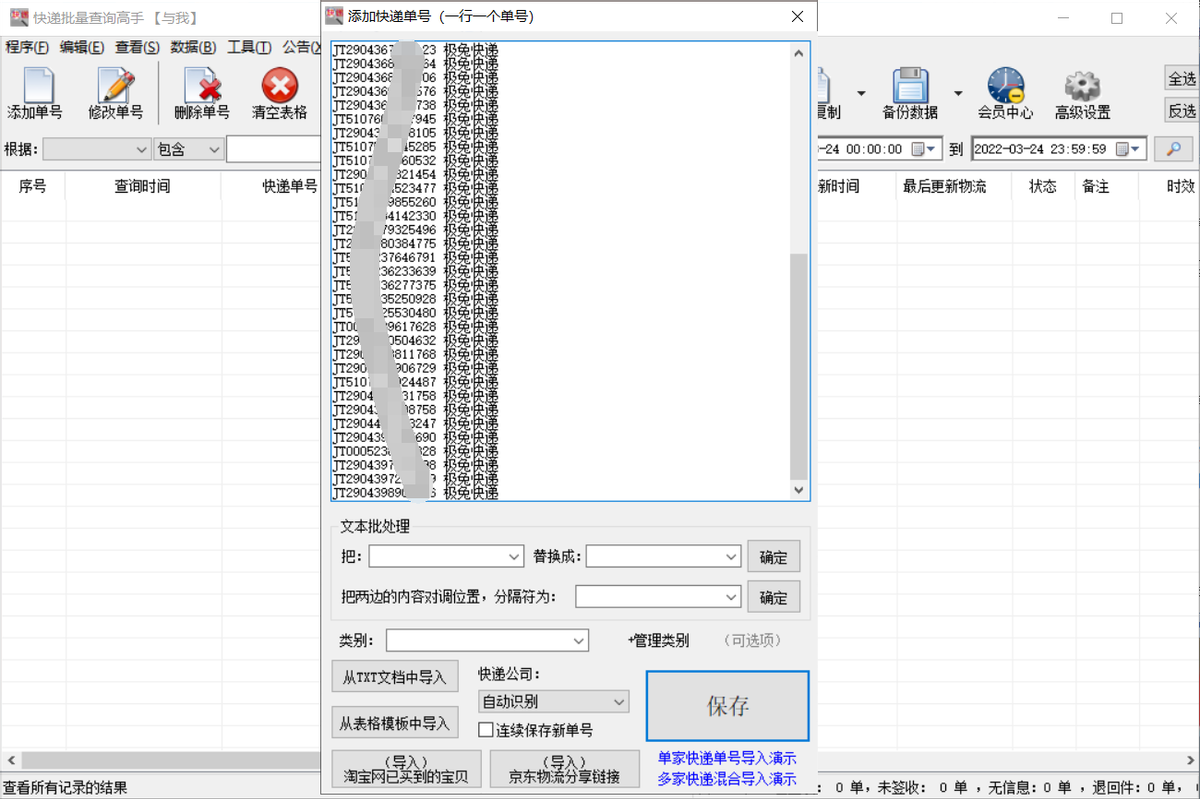This screenshot has width=1200, height=799.
Task: Click the list scrollbar up arrow
Action: pyautogui.click(x=797, y=53)
